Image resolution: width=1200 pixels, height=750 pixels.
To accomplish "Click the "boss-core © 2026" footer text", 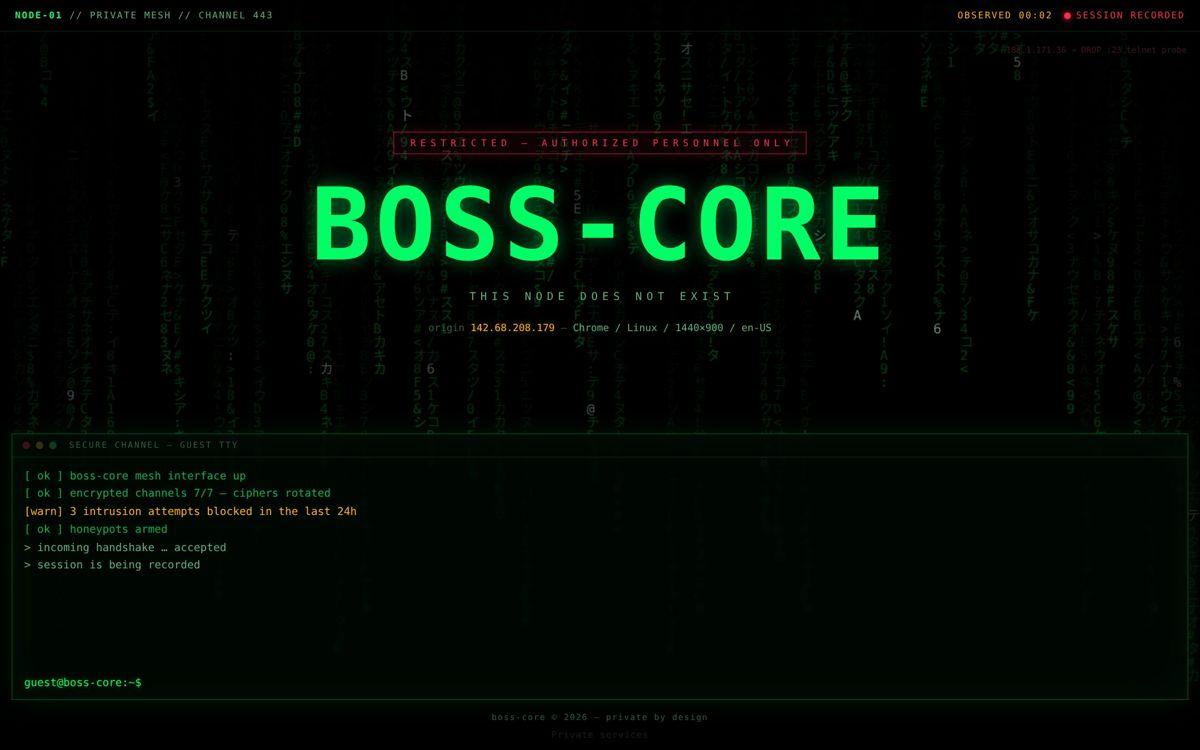I will pyautogui.click(x=600, y=717).
